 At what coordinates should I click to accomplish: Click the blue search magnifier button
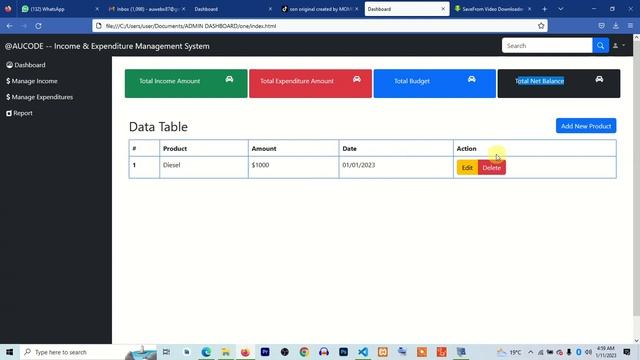[x=600, y=46]
